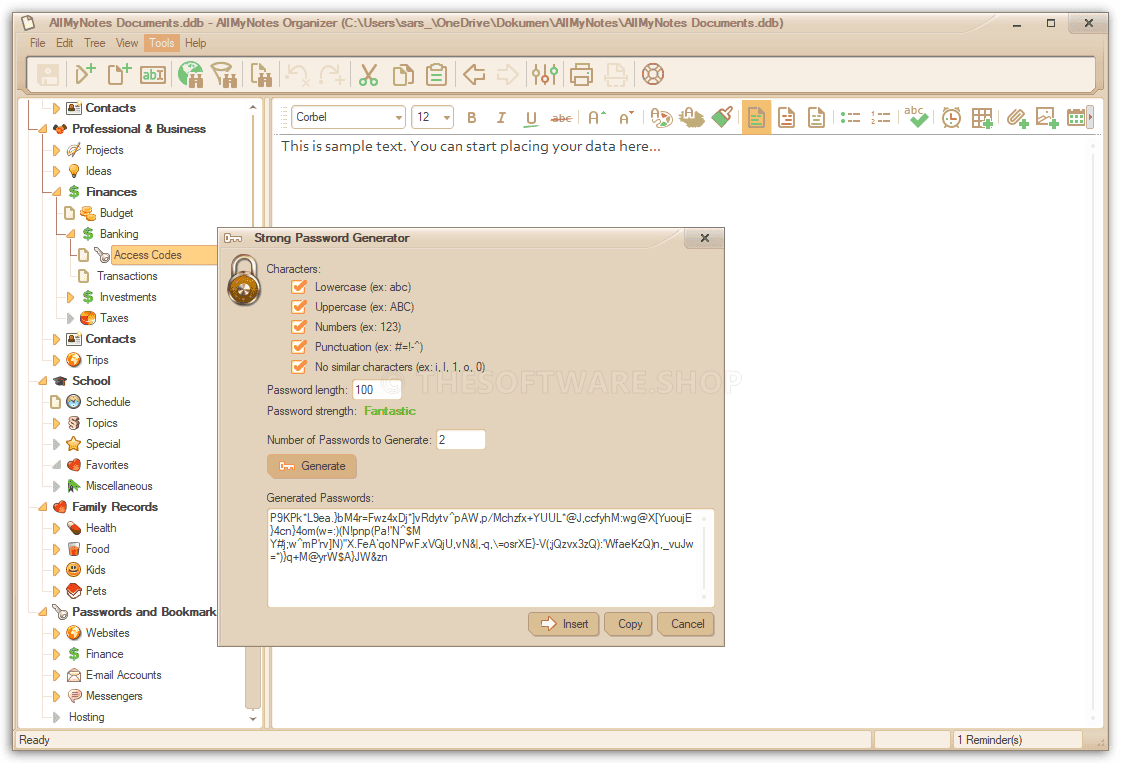Select right text alignment
Image resolution: width=1121 pixels, height=763 pixels.
click(816, 117)
